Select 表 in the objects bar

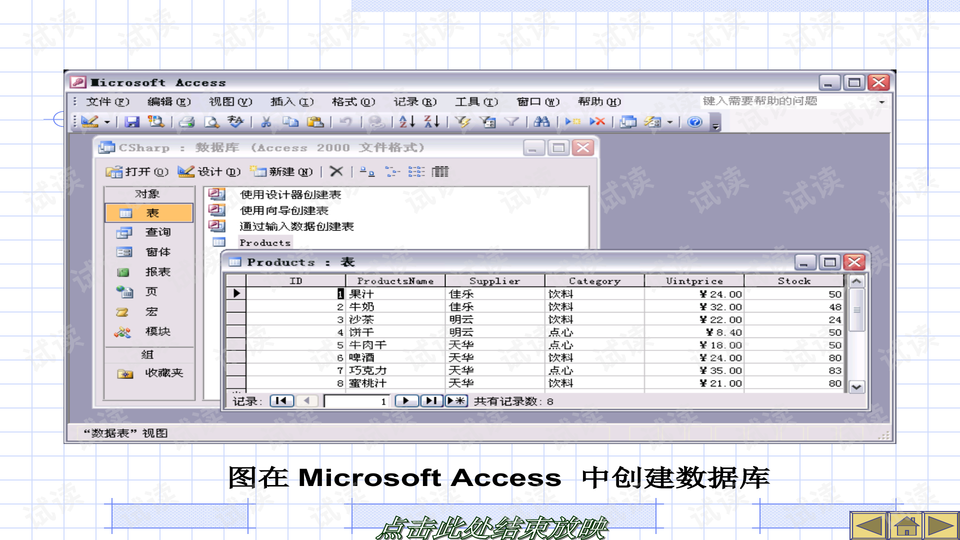149,213
